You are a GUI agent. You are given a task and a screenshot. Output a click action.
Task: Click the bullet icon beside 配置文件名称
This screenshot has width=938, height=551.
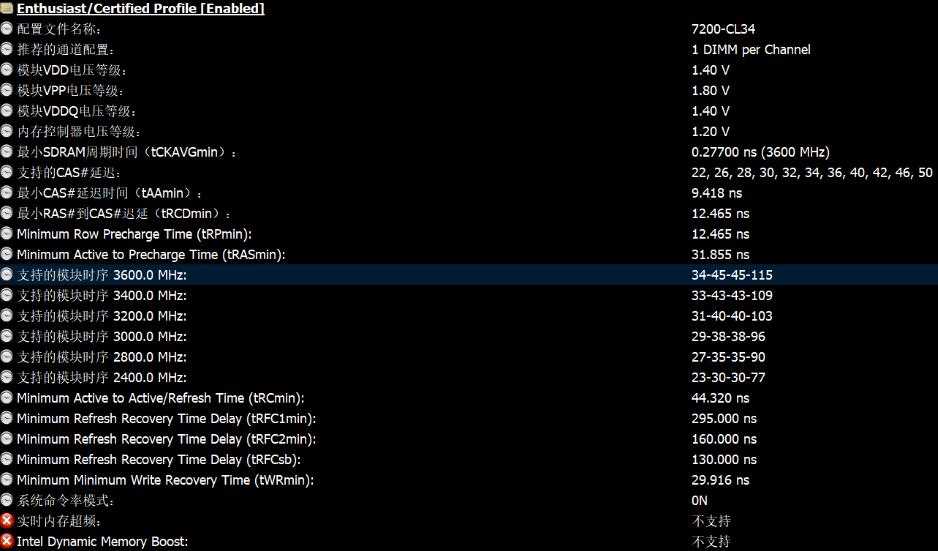tap(7, 29)
